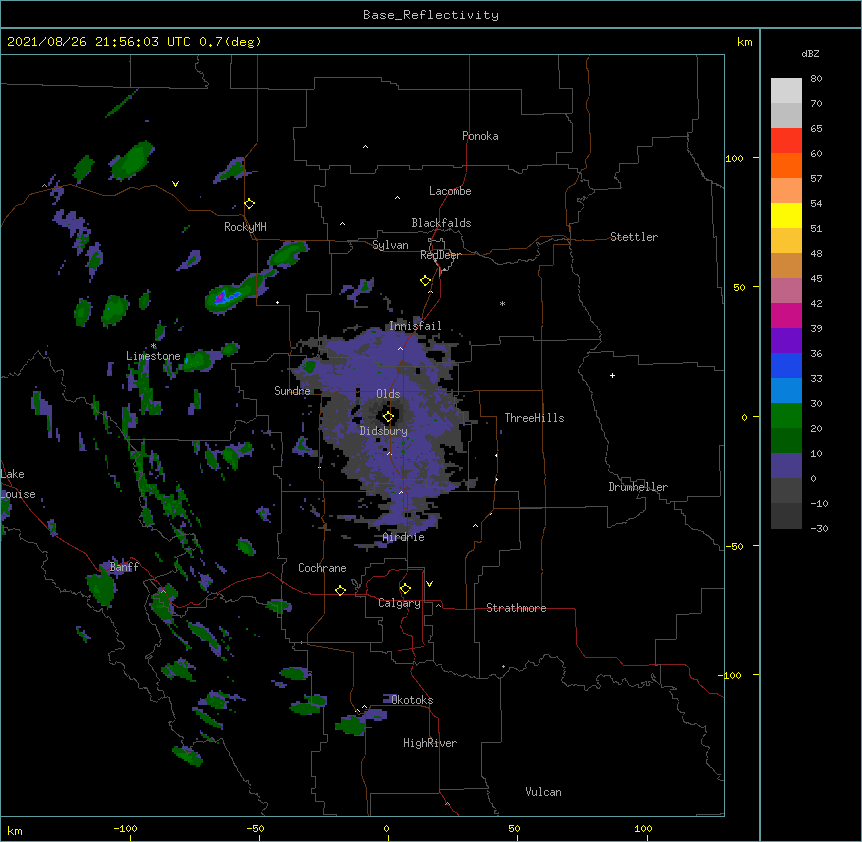Click the Innisfail city label

[x=415, y=326]
